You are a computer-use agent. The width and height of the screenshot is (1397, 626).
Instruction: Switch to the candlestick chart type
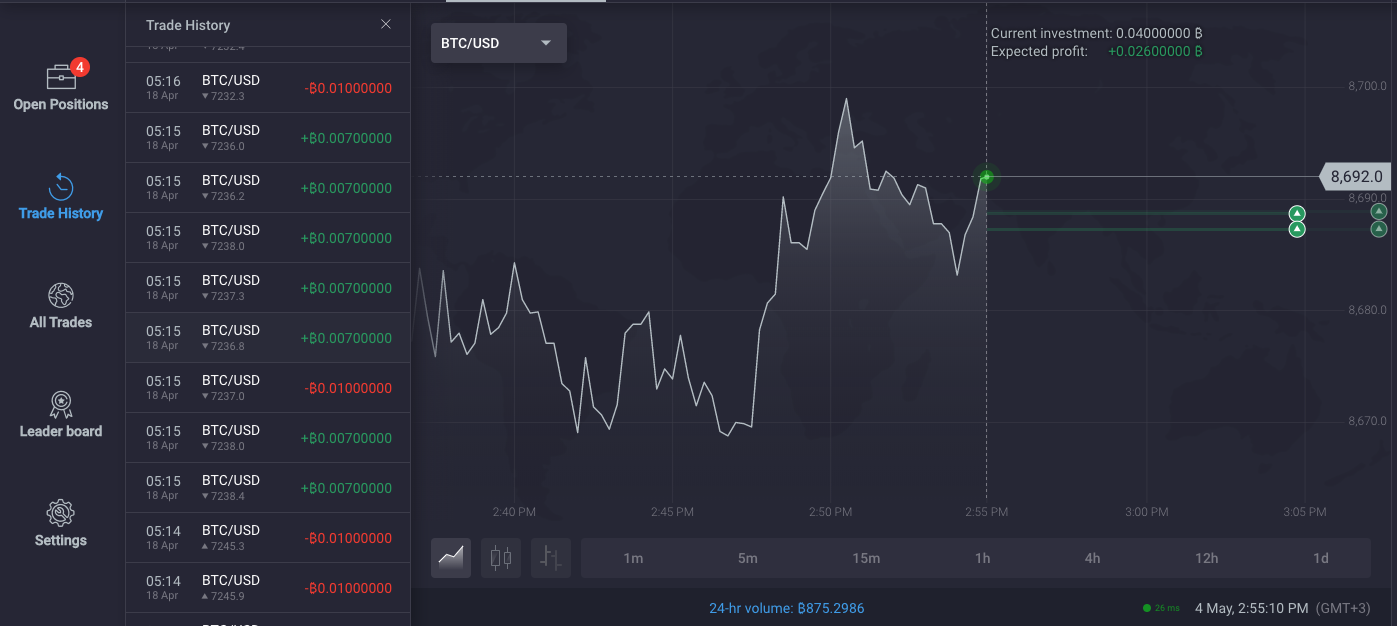tap(501, 558)
